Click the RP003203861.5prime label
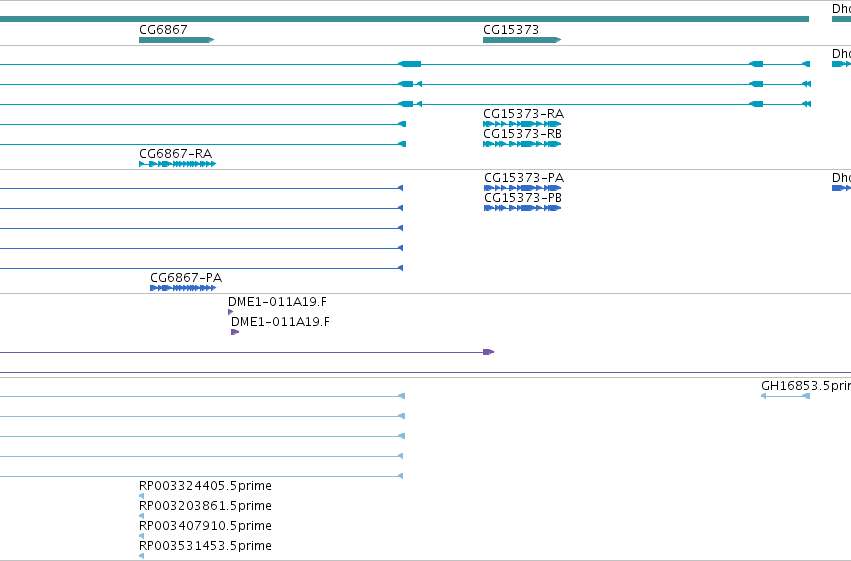 tap(205, 506)
